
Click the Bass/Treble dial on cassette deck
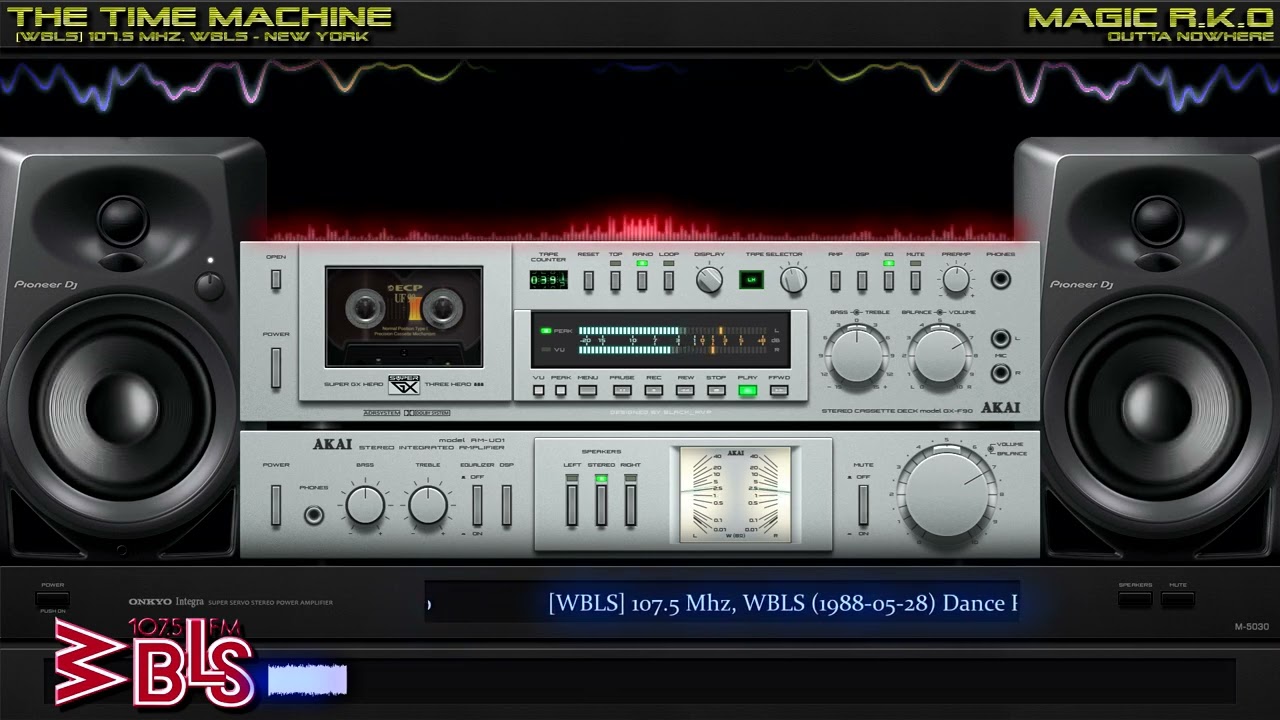[857, 355]
